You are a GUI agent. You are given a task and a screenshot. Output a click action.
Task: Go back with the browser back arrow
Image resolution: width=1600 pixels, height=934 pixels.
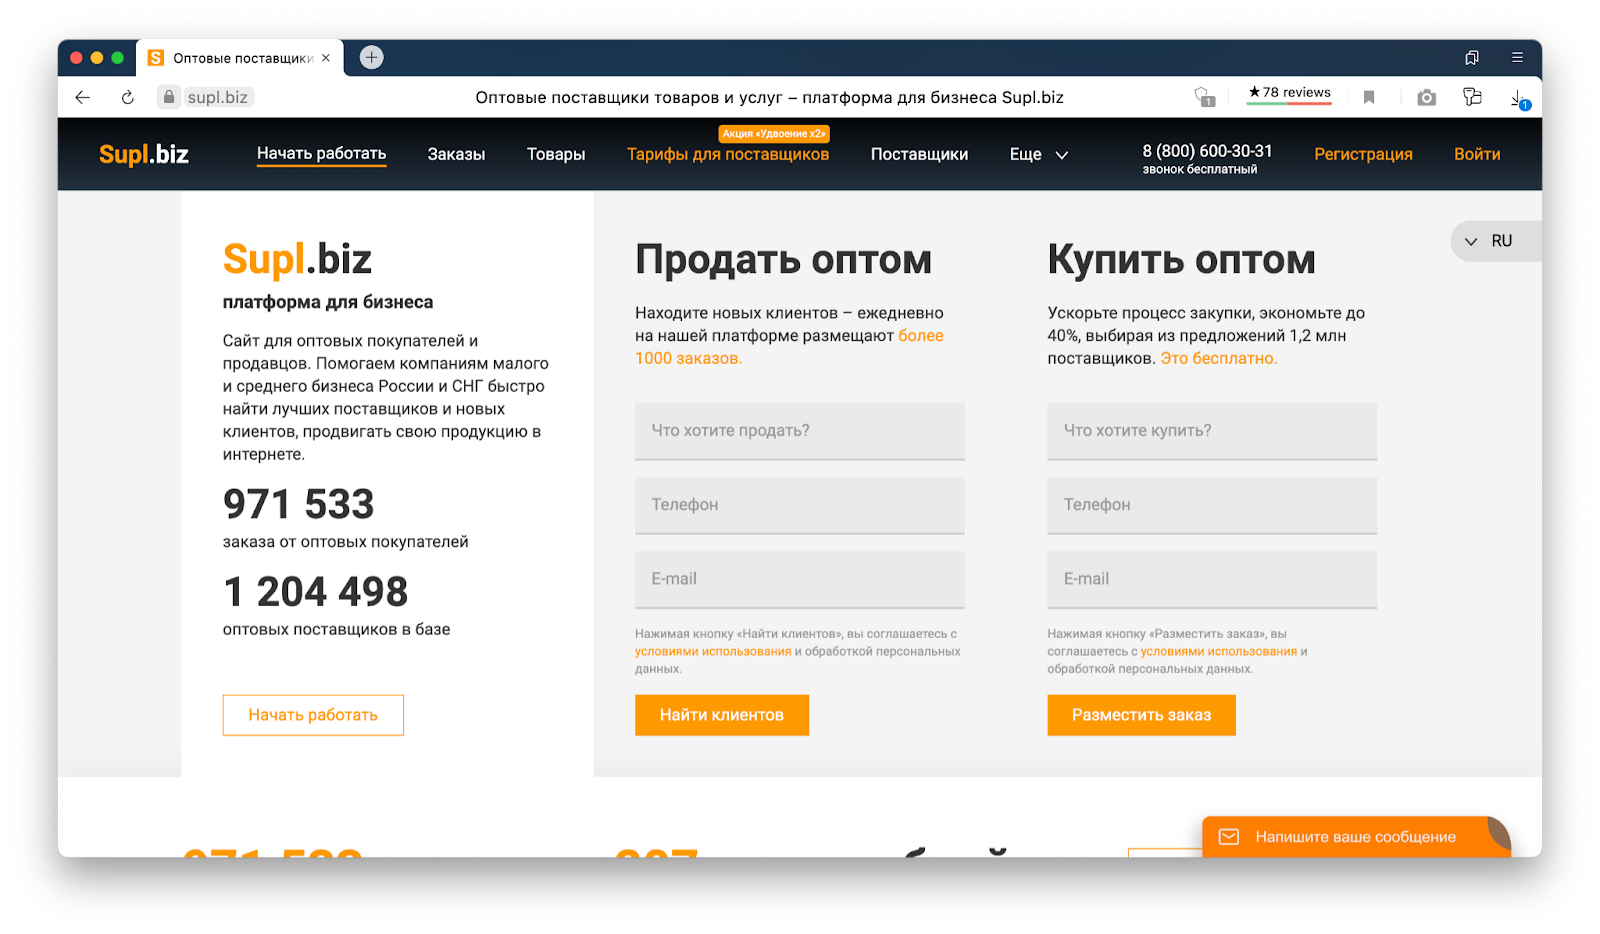click(83, 97)
